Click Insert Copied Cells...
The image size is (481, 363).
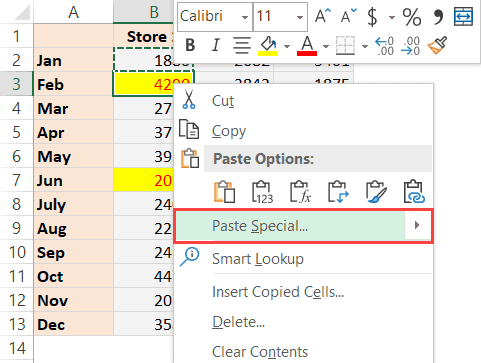click(278, 292)
